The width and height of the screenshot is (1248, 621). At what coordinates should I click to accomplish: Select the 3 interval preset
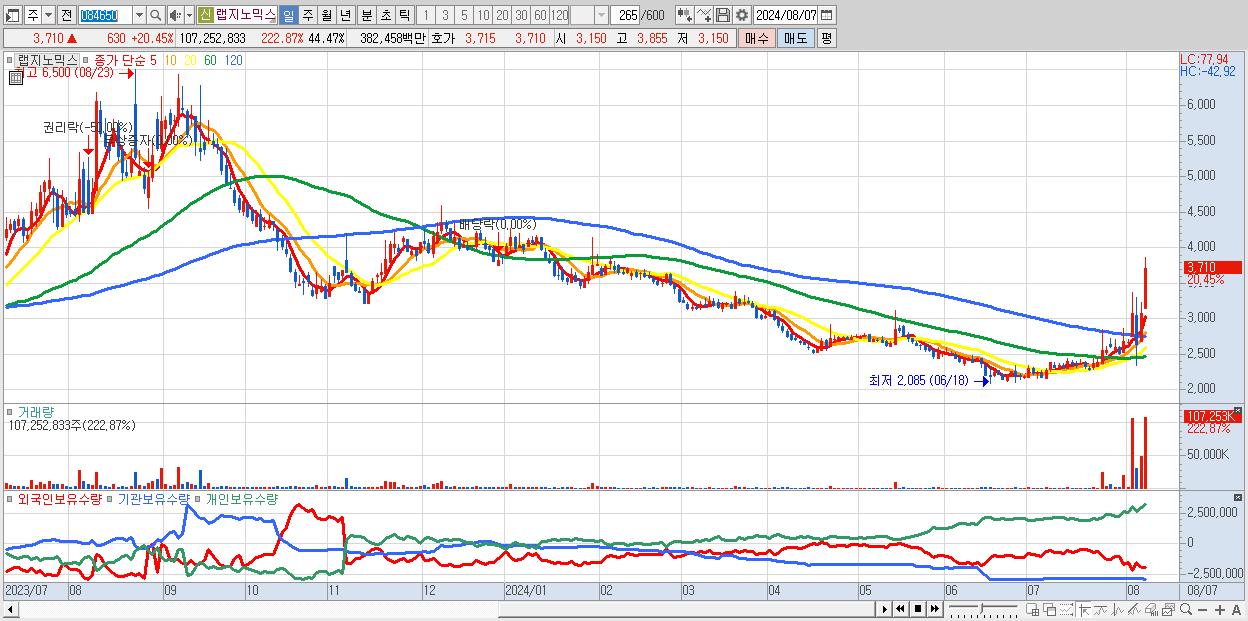pos(445,15)
